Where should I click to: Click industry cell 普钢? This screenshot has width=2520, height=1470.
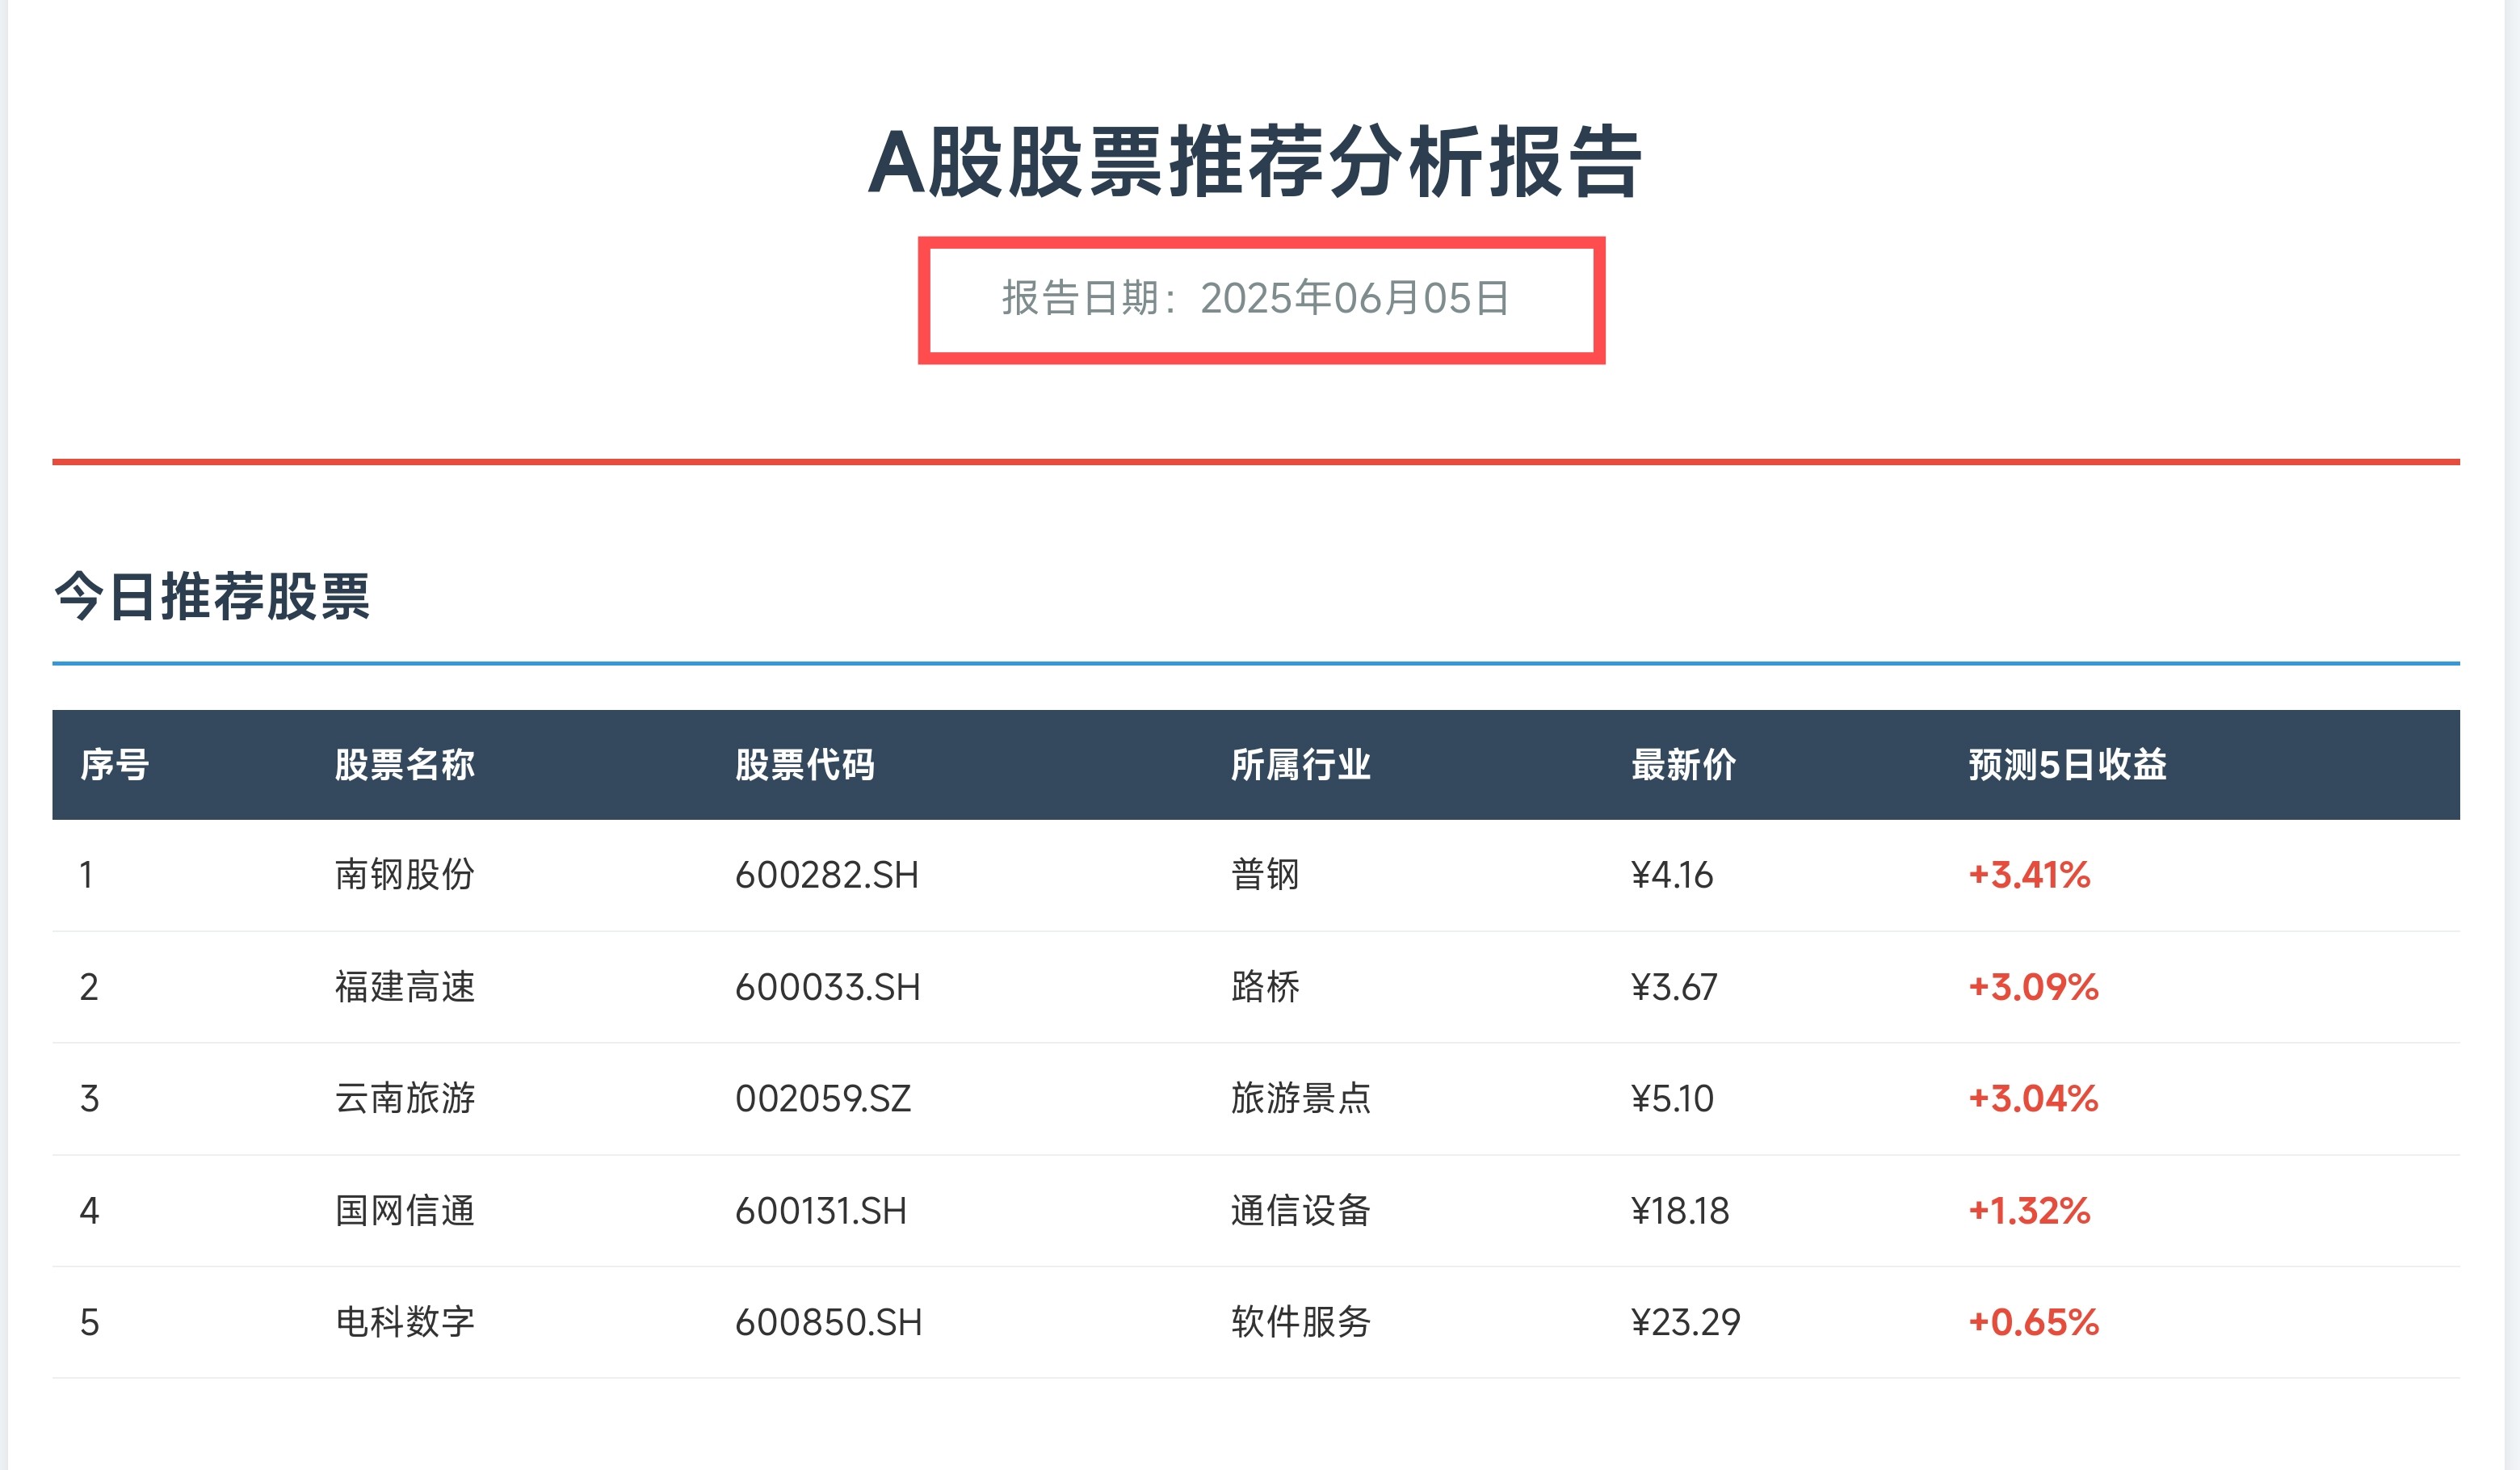click(1266, 875)
